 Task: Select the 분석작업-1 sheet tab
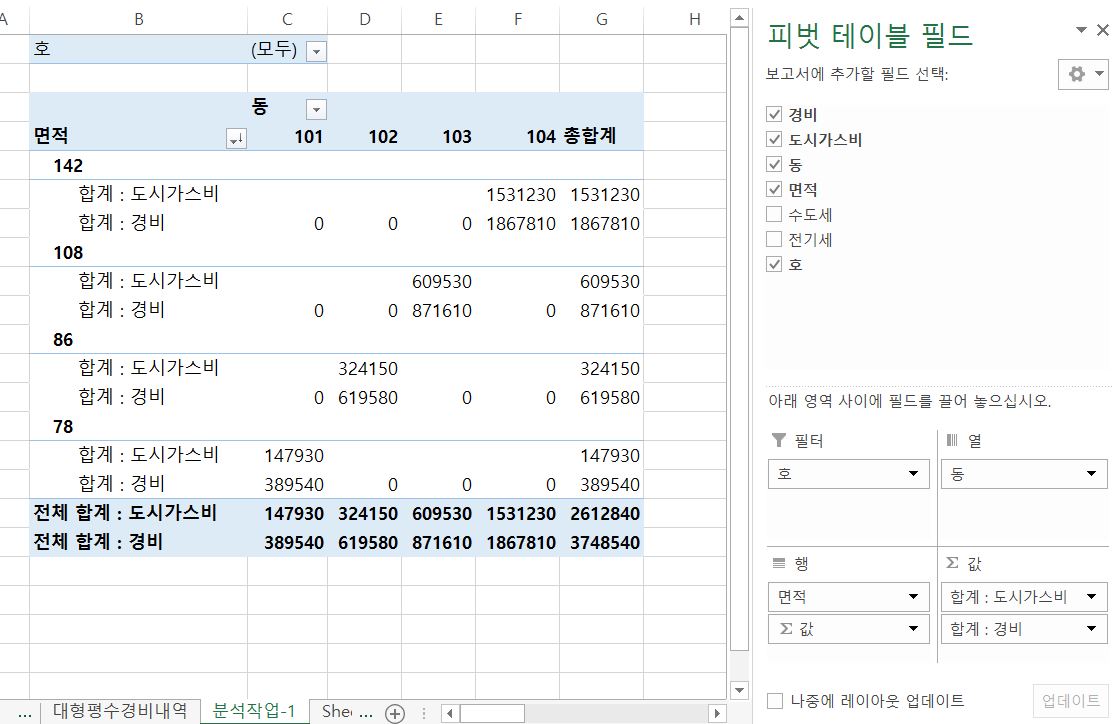point(254,711)
